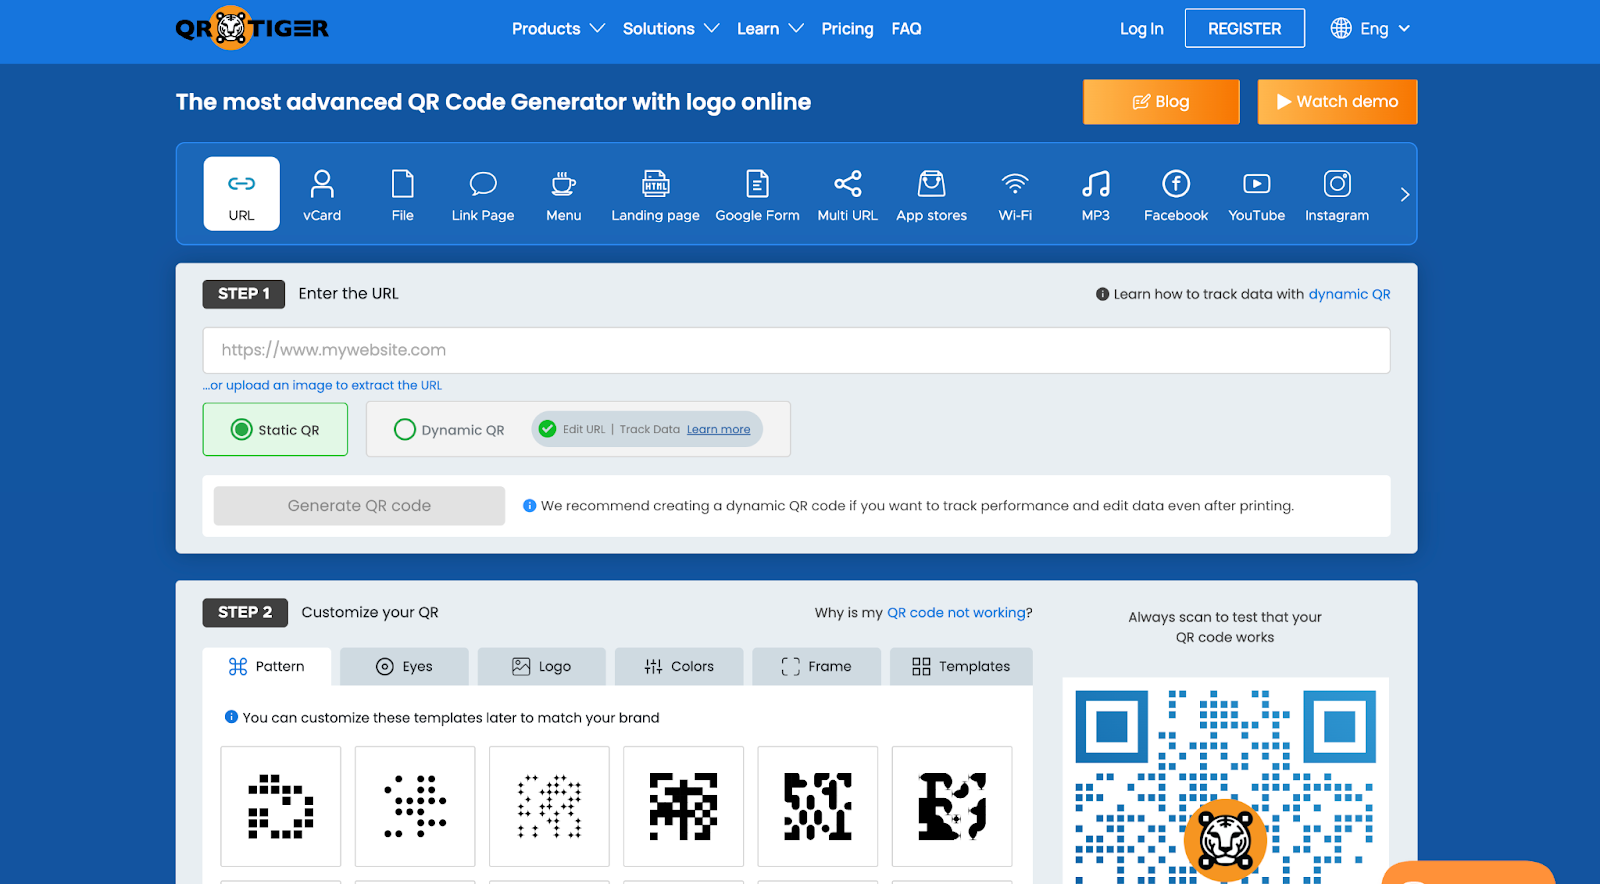The image size is (1600, 884).
Task: Expand the Solutions dropdown menu
Action: point(671,29)
